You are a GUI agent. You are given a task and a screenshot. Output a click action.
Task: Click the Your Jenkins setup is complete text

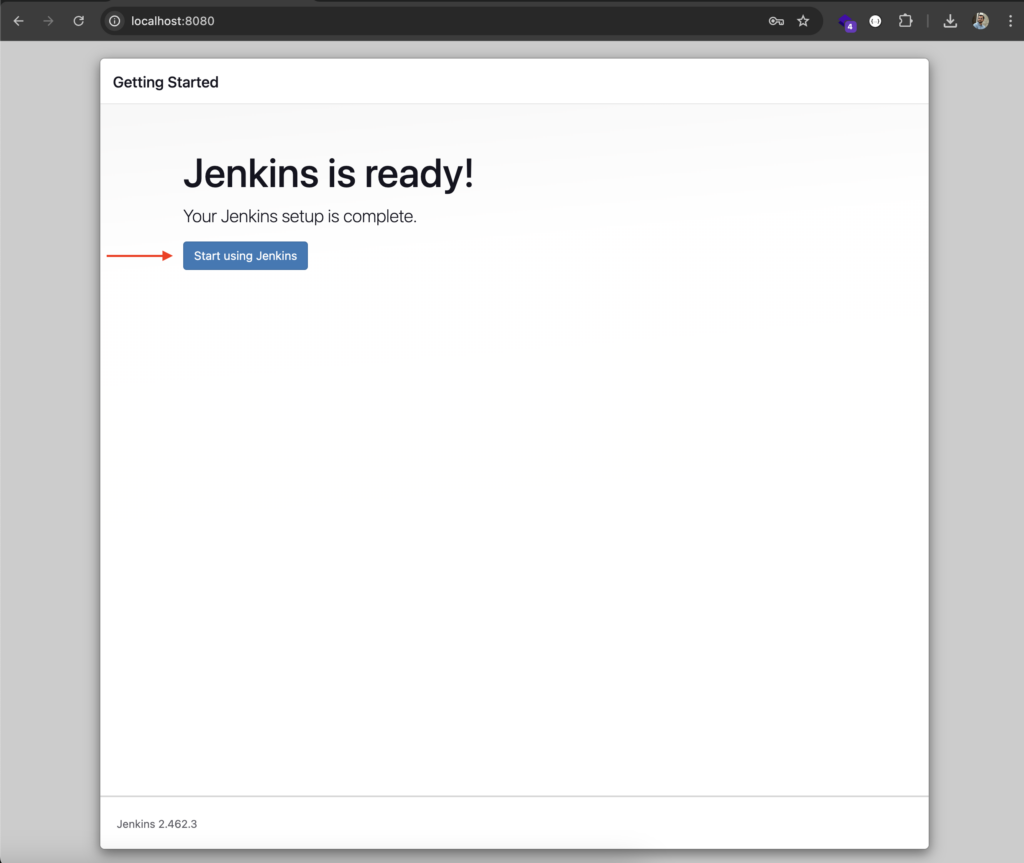click(x=300, y=216)
